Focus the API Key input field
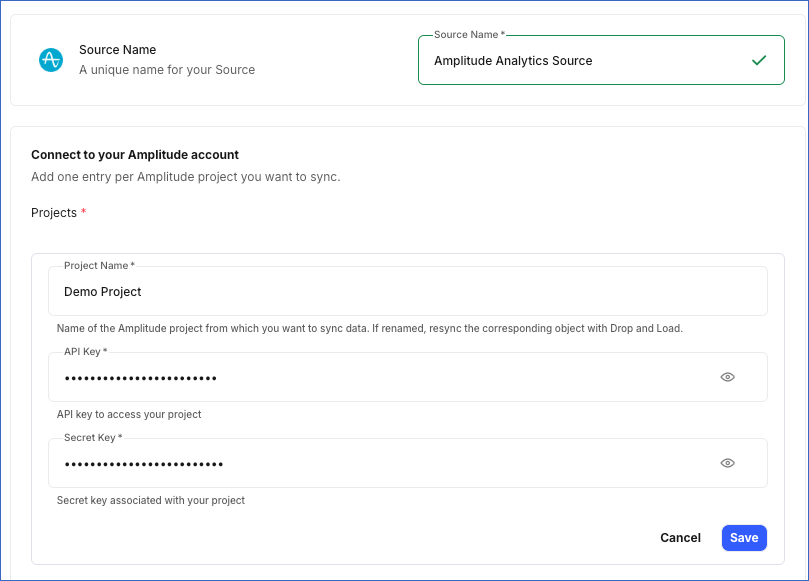 [x=408, y=377]
